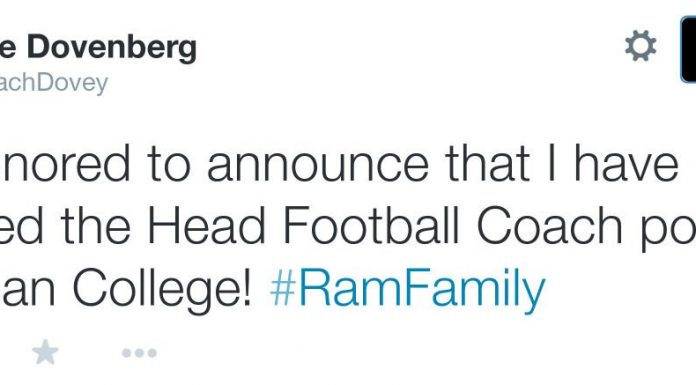Screen dimensions: 696x385
Task: Click the word "announce" in the tweet
Action: (318, 165)
